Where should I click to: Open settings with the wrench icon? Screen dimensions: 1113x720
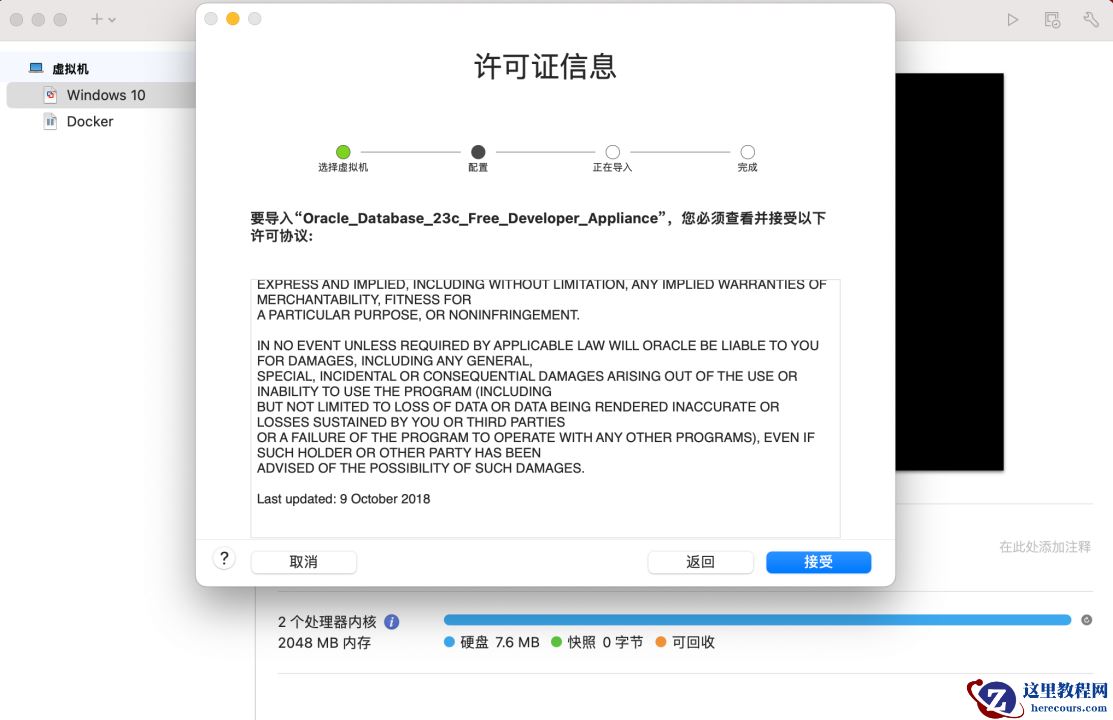pos(1091,20)
